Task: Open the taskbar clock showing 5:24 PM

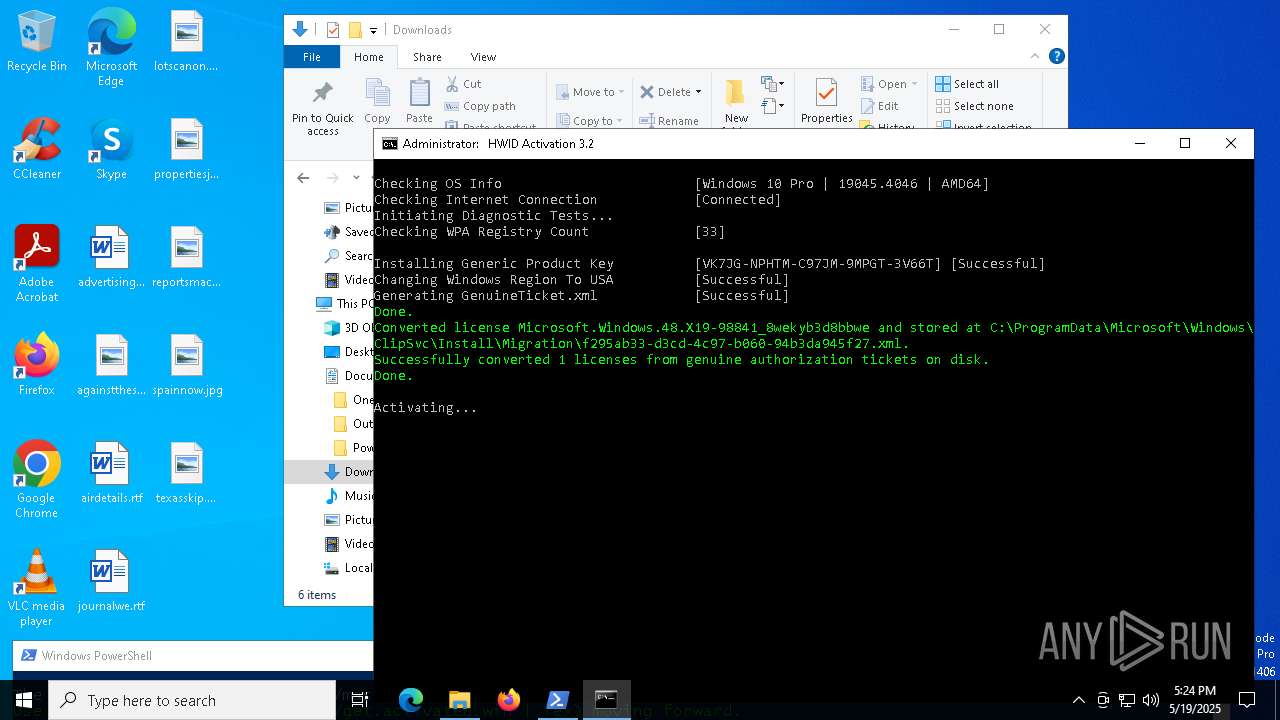Action: 1195,700
